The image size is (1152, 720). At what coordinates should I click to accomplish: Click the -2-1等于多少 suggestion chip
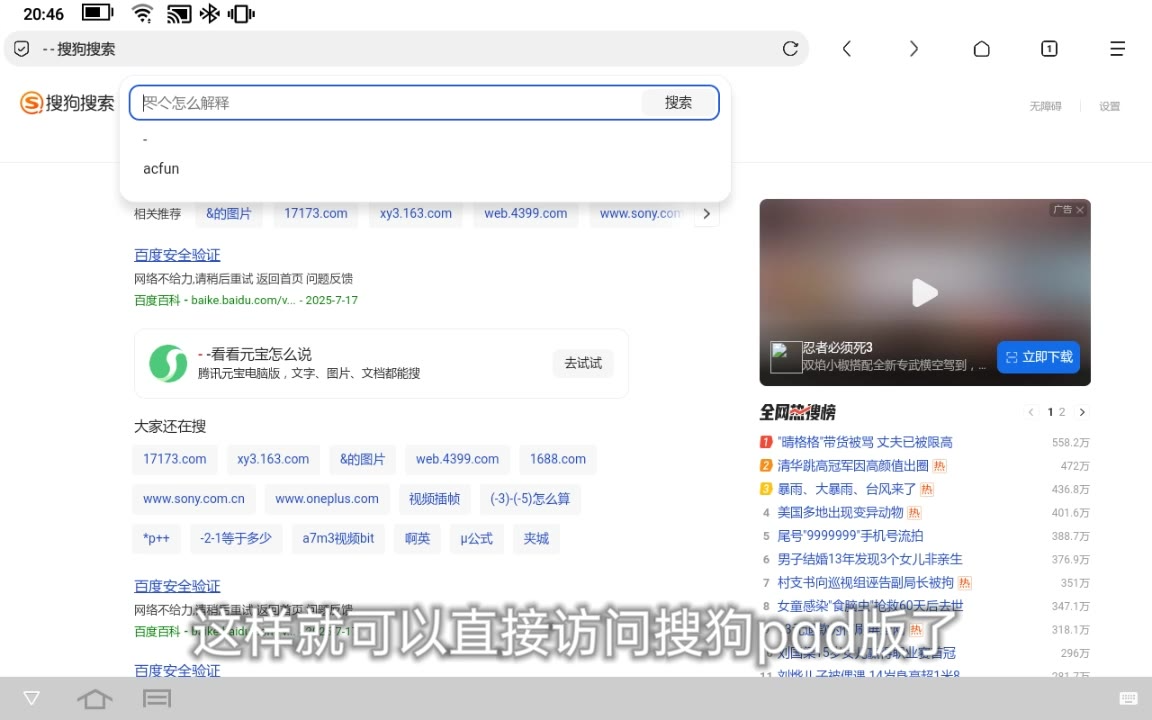click(236, 539)
